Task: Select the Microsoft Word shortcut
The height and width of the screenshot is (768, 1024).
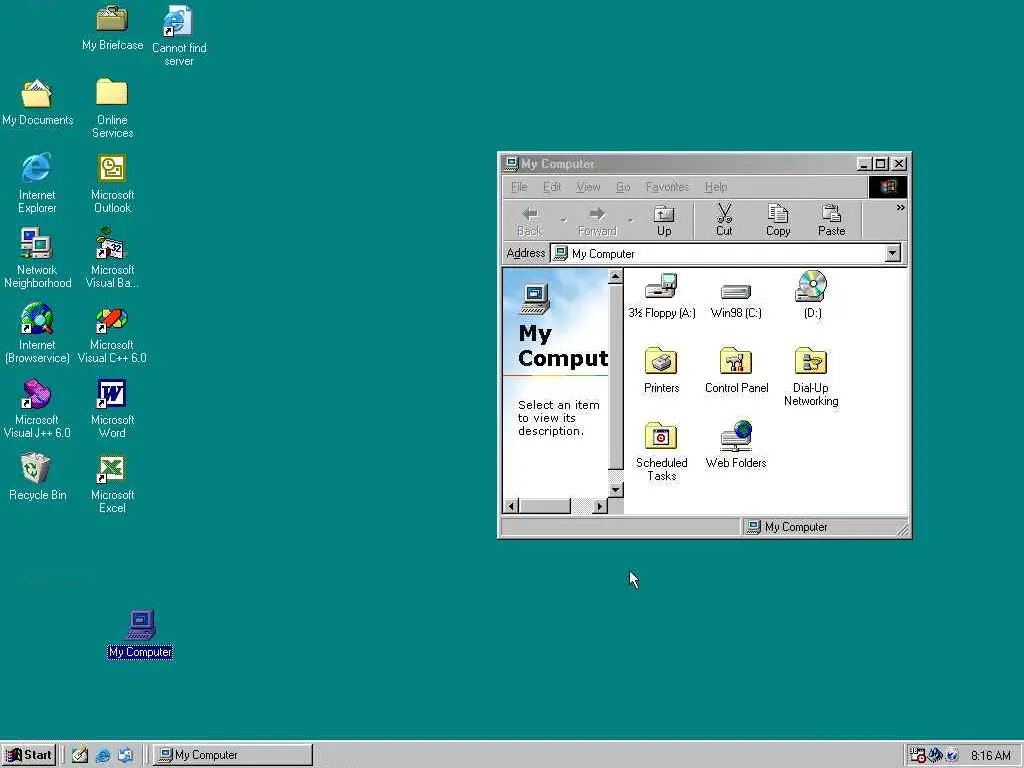Action: pos(112,408)
